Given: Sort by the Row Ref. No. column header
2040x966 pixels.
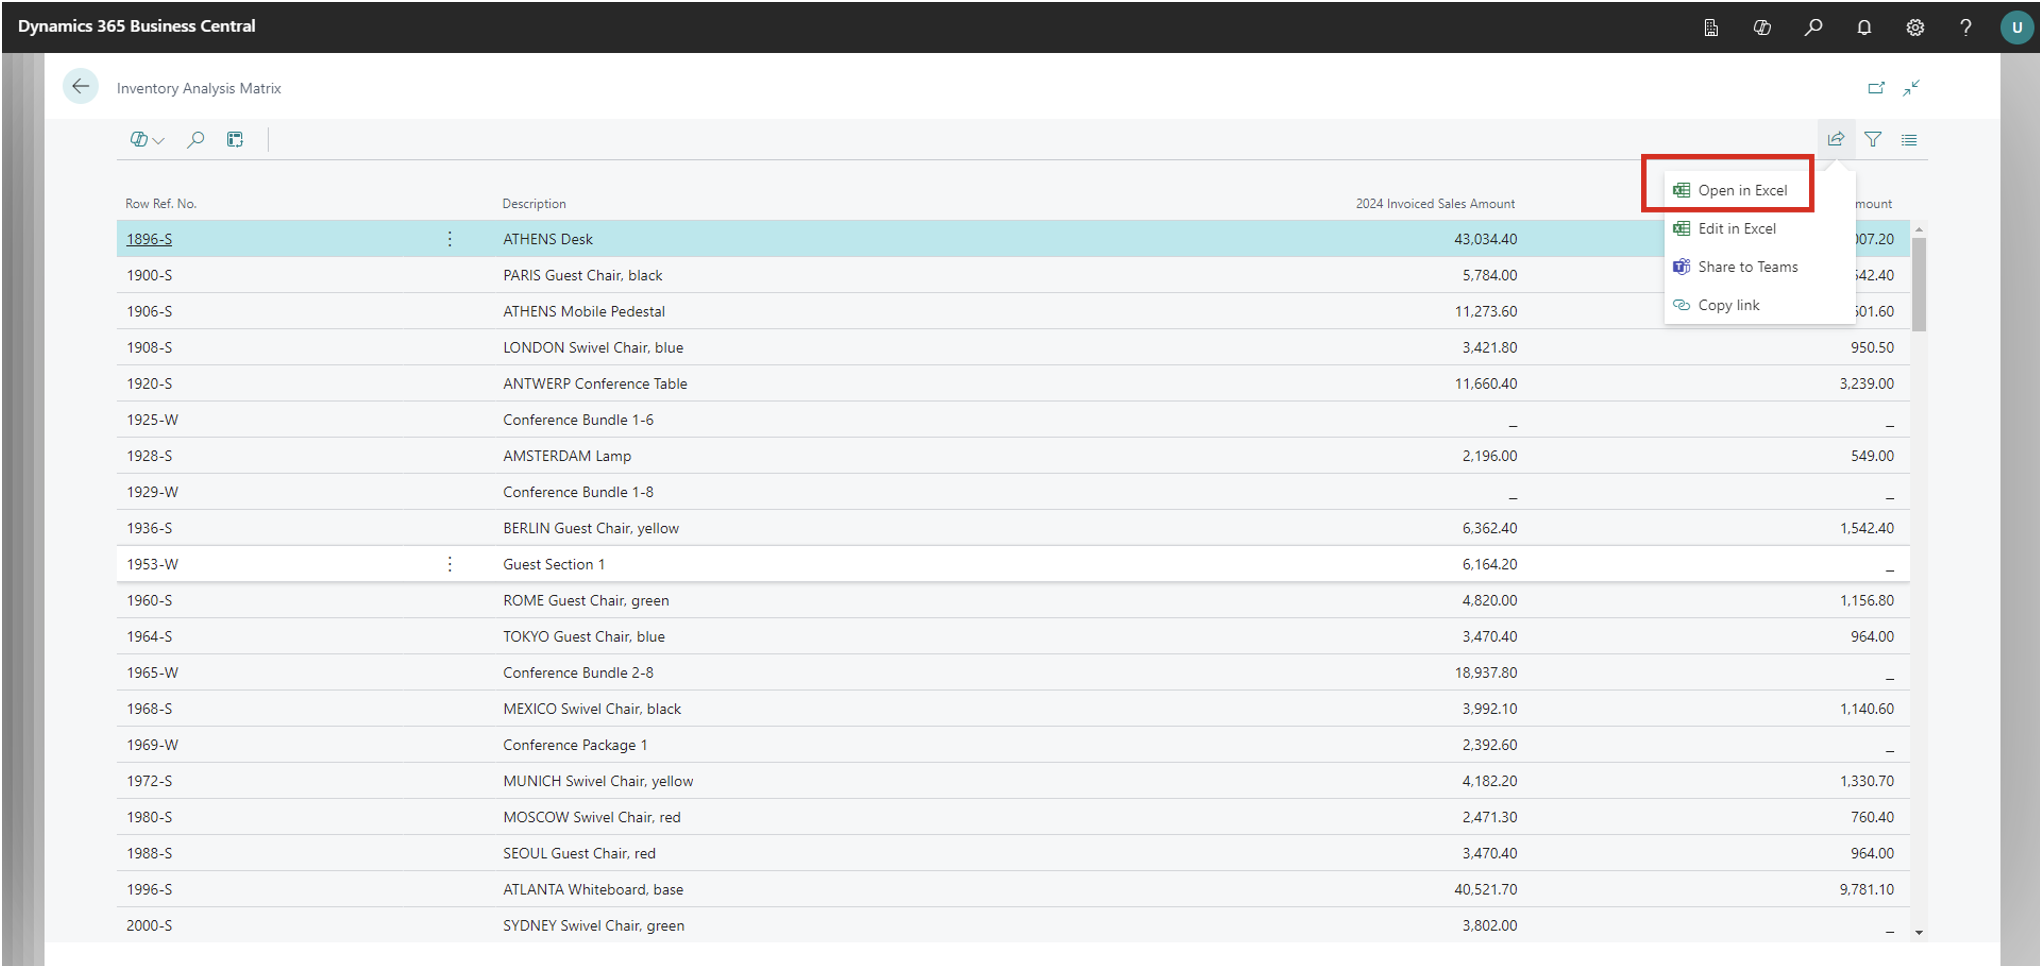Looking at the screenshot, I should click(161, 204).
